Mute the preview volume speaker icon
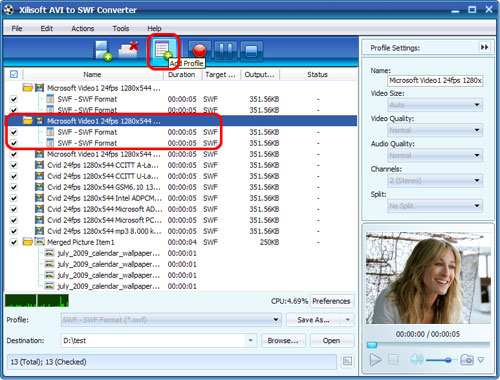 tap(416, 359)
